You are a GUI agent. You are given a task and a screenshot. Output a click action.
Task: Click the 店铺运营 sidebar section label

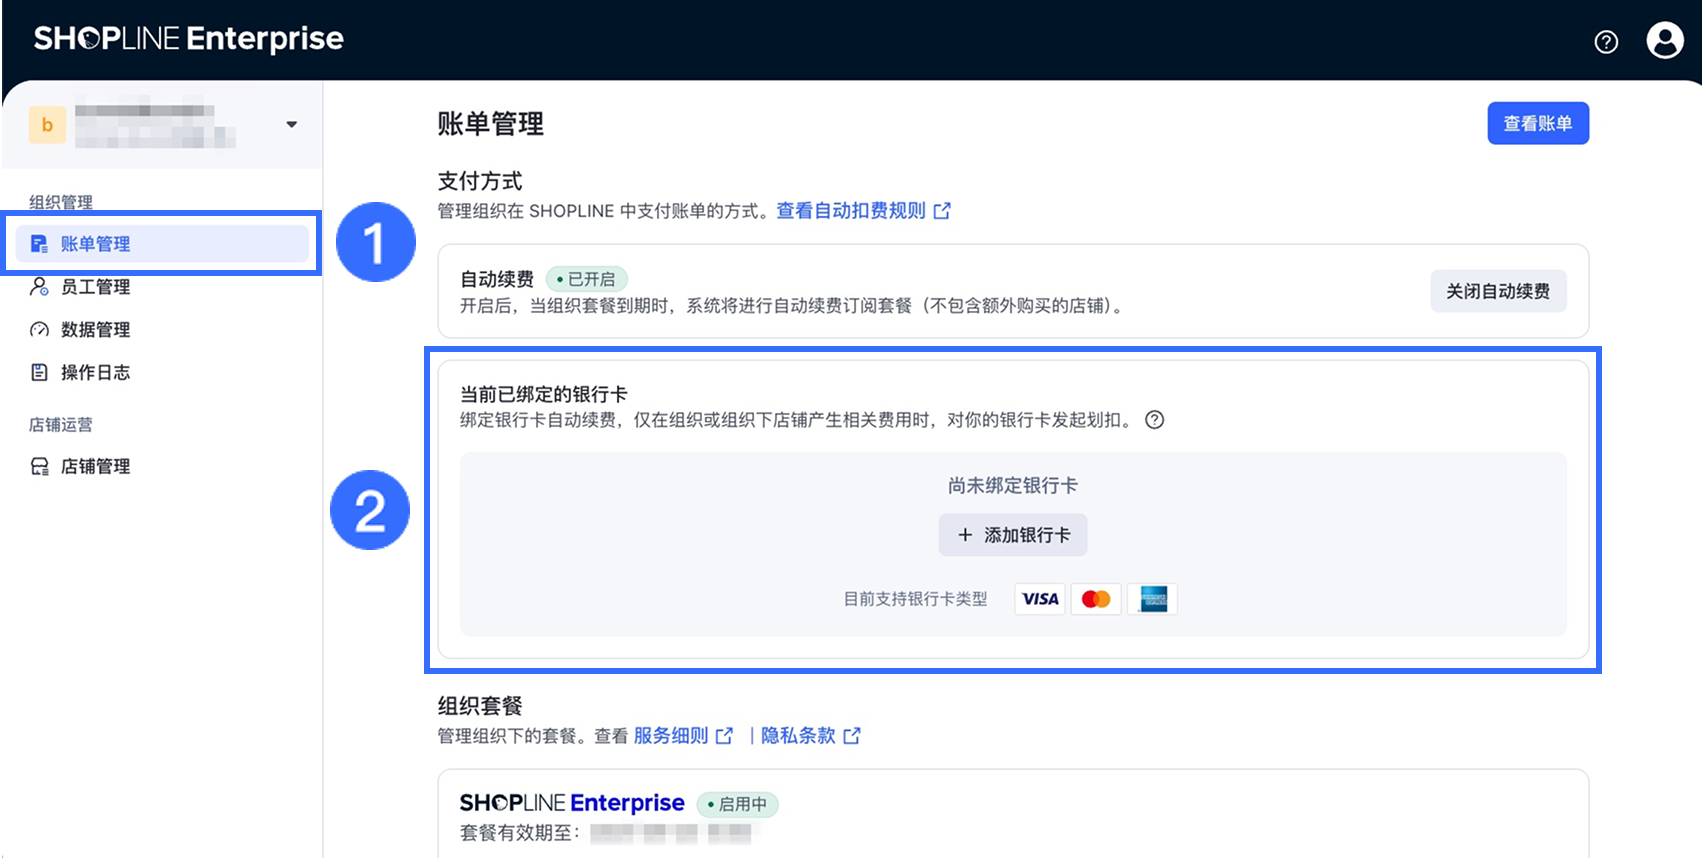point(61,425)
